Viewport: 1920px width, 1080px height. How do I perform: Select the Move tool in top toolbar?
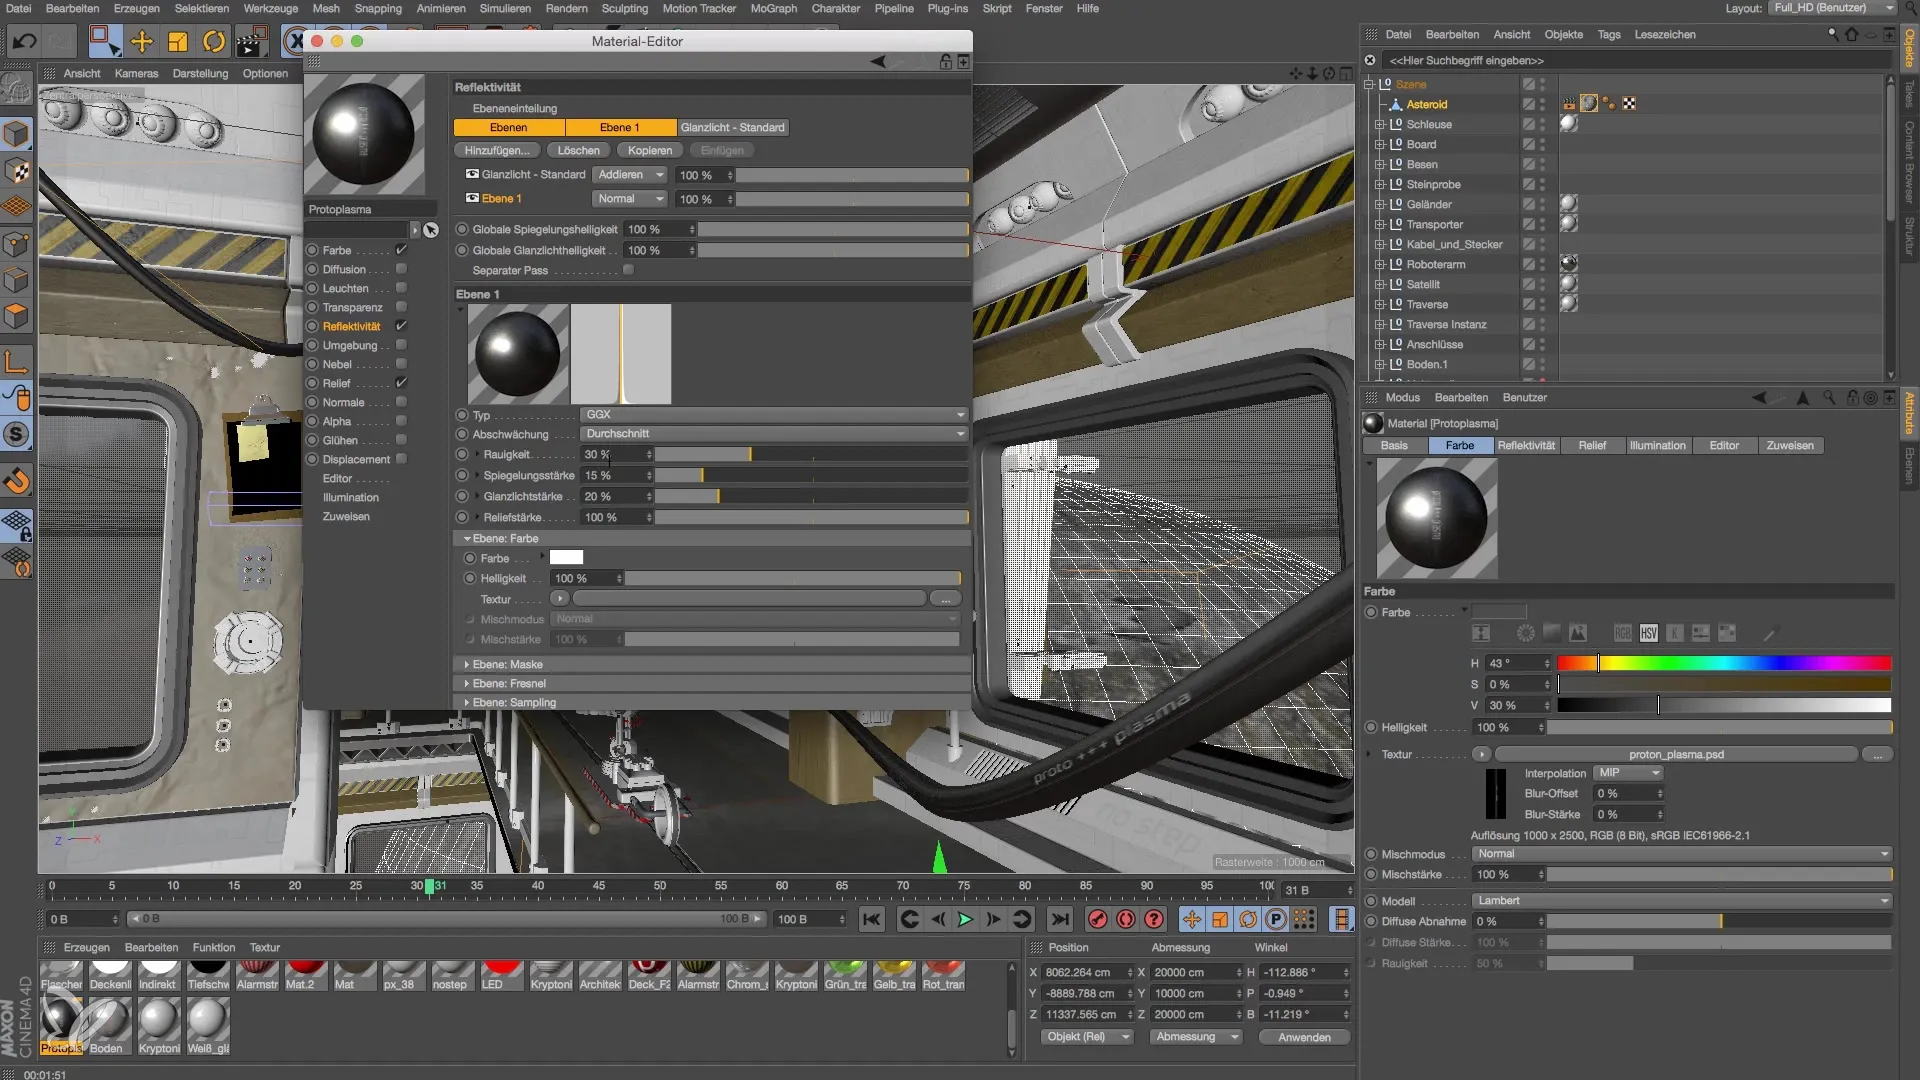coord(141,41)
